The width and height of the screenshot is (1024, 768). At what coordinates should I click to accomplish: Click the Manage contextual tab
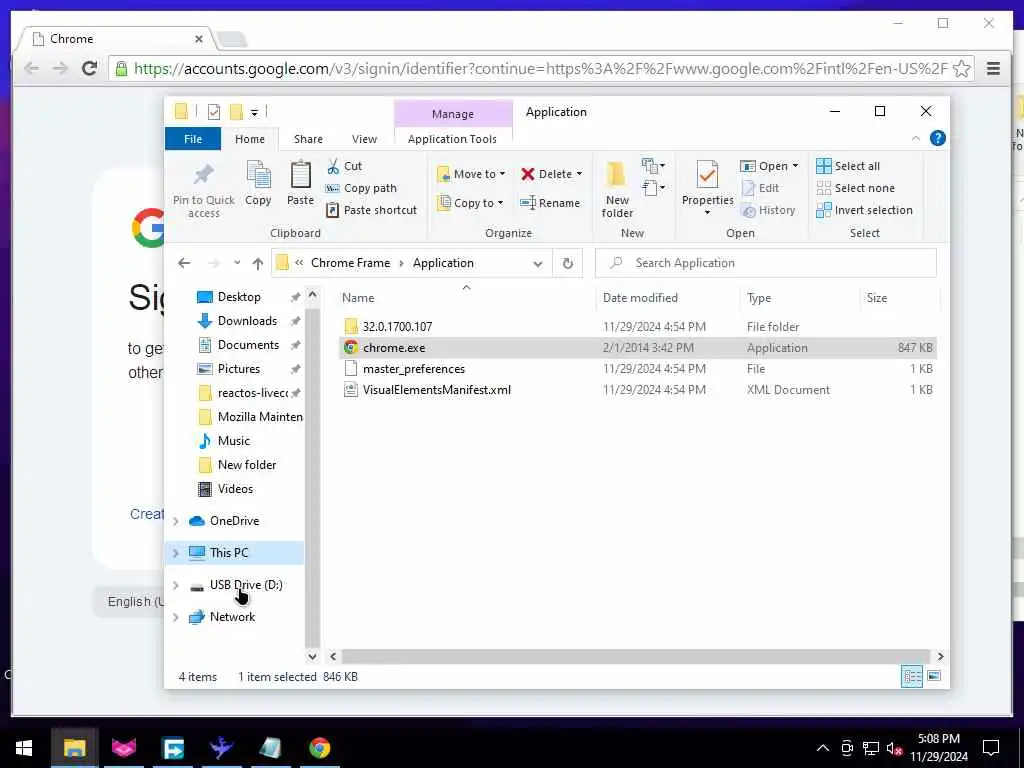[x=453, y=114]
